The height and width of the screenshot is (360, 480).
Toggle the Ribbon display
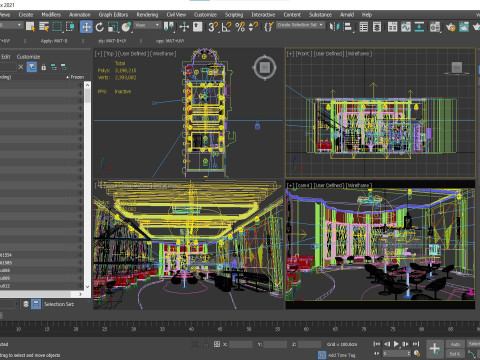(392, 27)
